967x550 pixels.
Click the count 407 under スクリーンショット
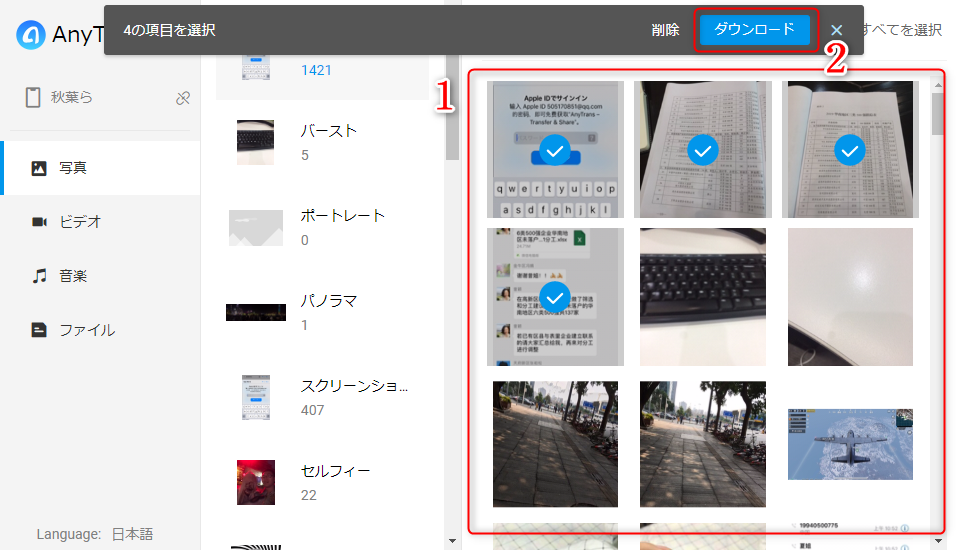[312, 410]
